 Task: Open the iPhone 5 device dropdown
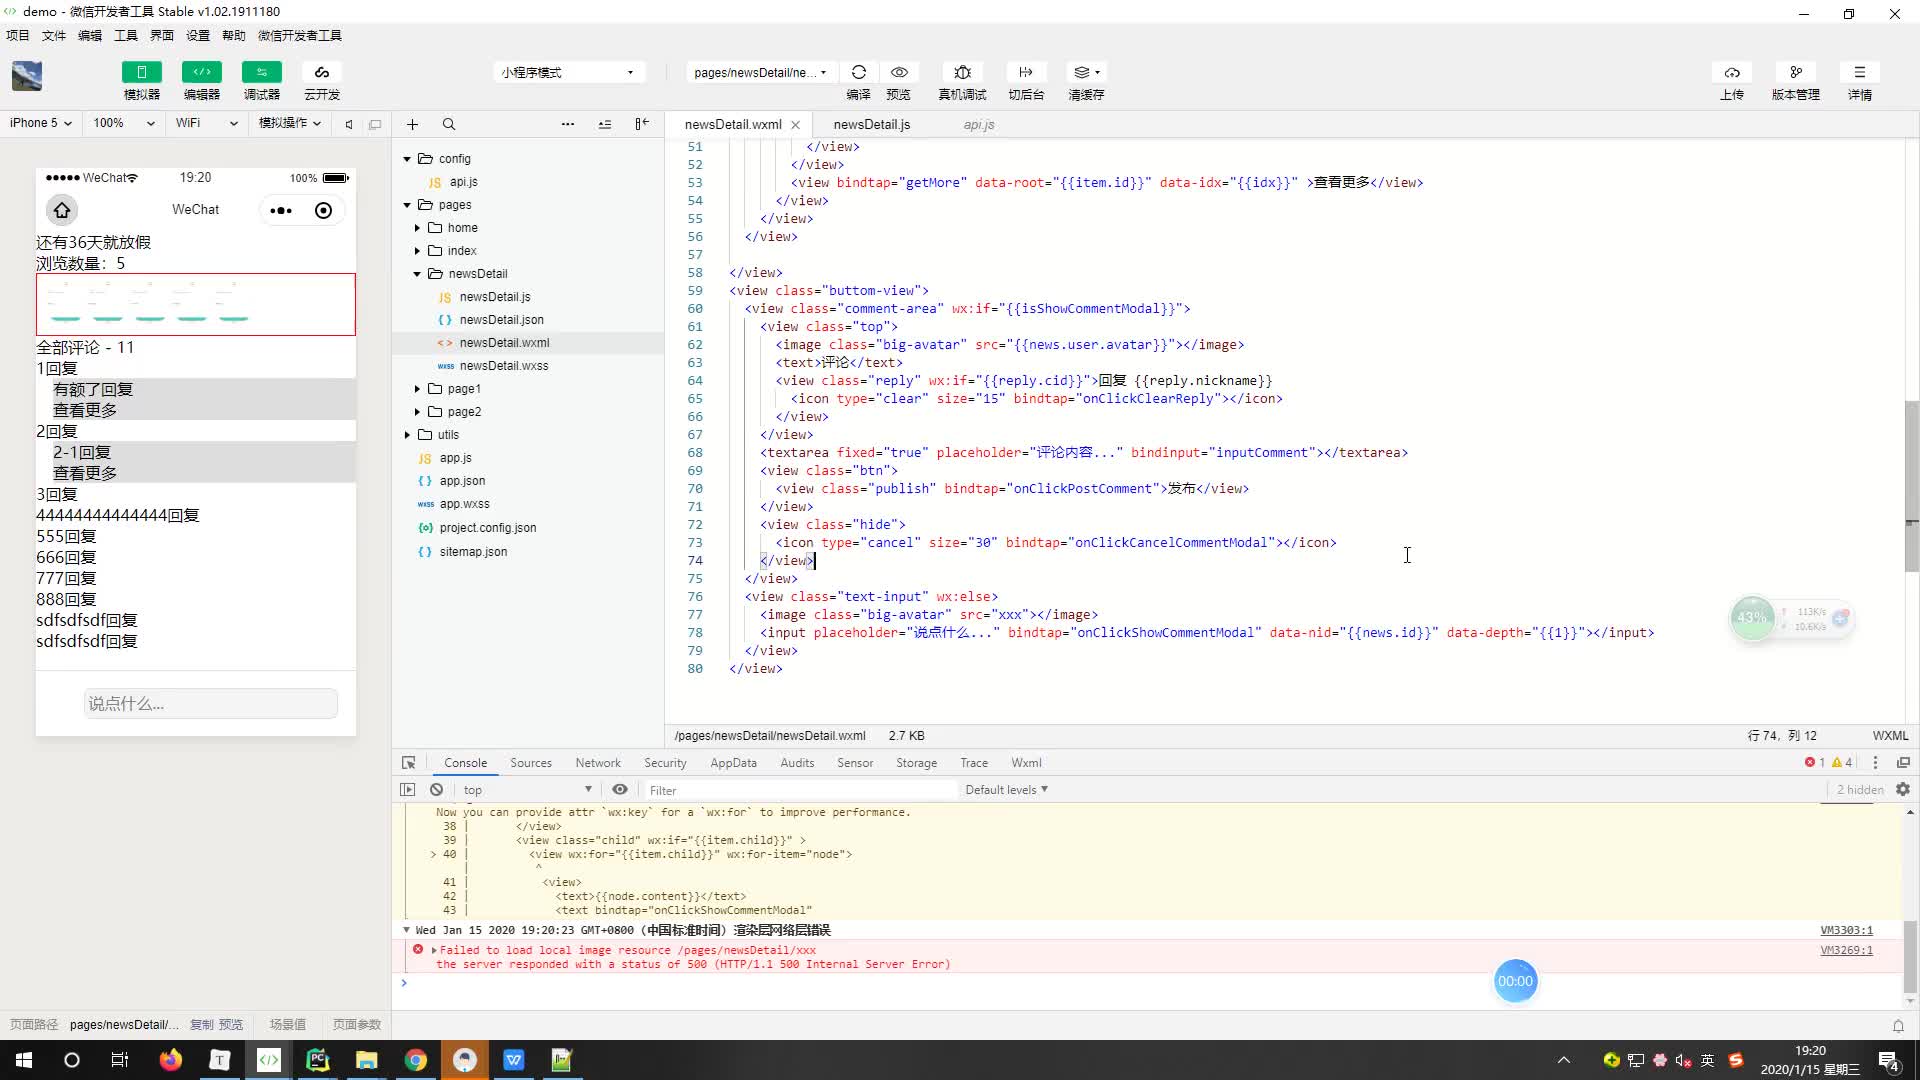[x=41, y=123]
